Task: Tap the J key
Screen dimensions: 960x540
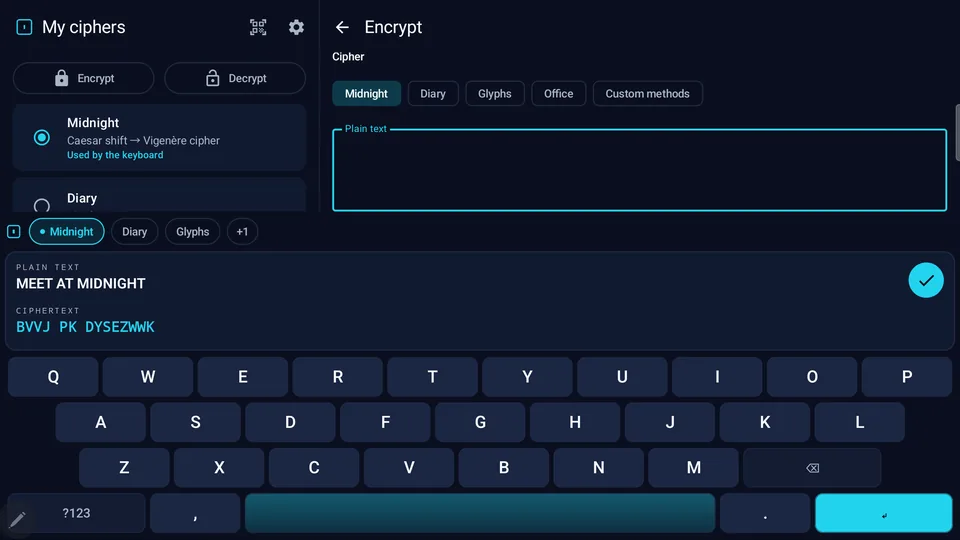Action: (670, 422)
